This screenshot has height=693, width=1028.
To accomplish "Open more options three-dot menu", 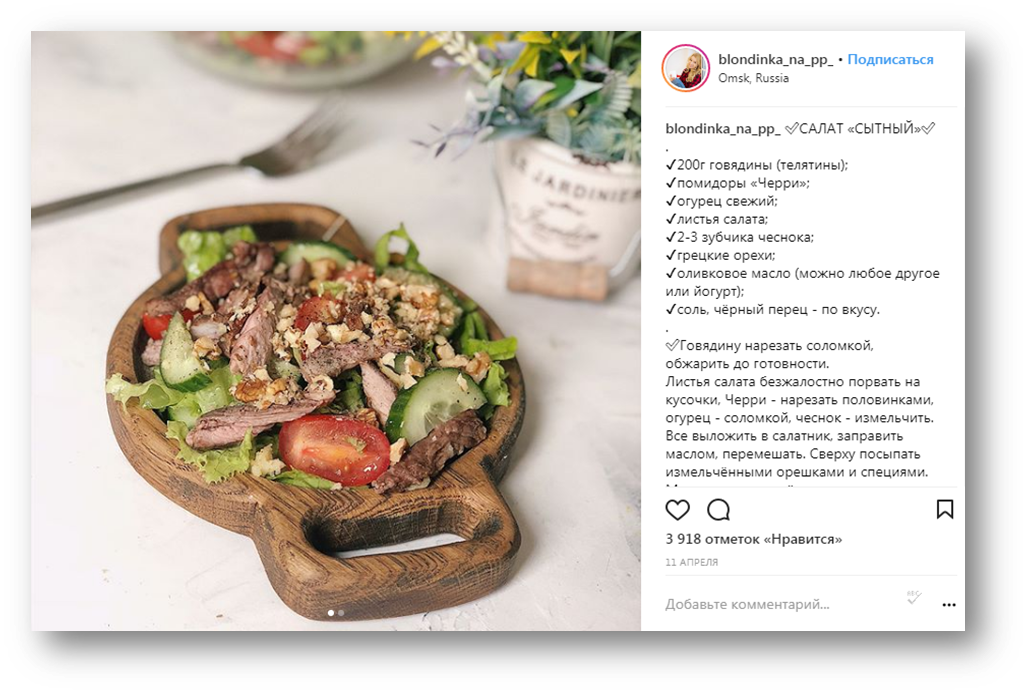I will [949, 604].
